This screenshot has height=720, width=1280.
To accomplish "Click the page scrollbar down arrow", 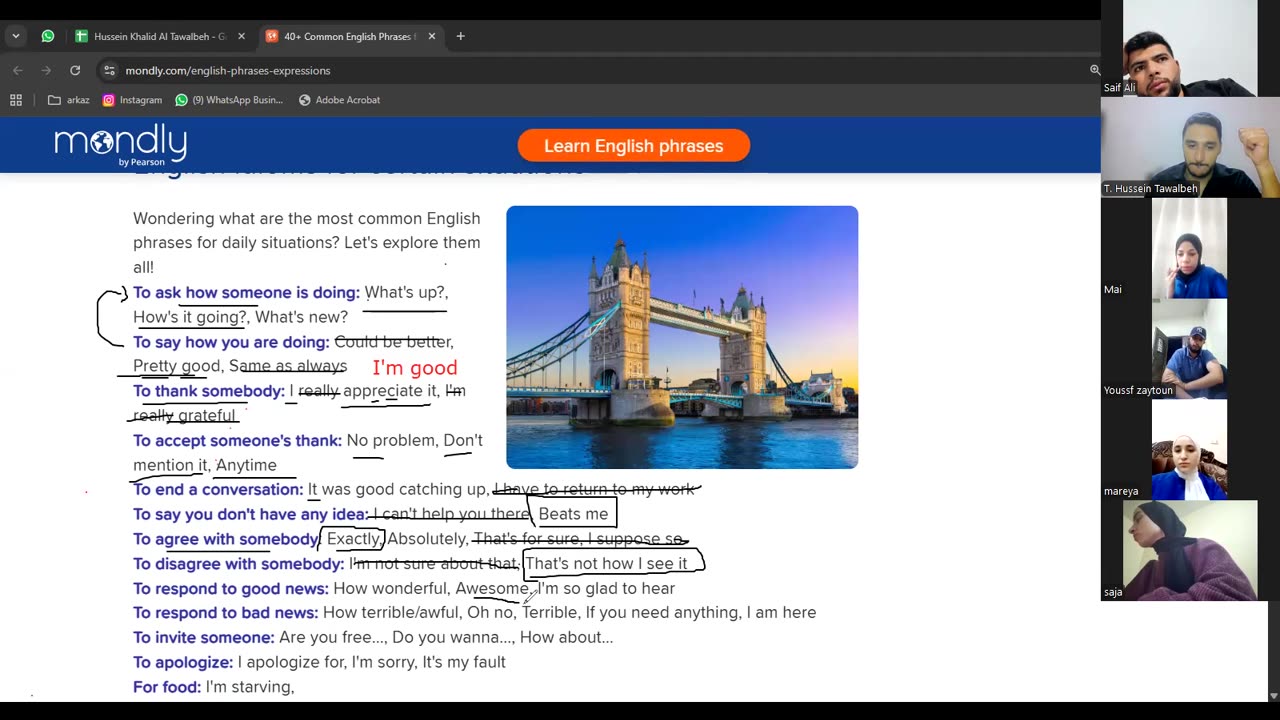I will (x=1273, y=695).
